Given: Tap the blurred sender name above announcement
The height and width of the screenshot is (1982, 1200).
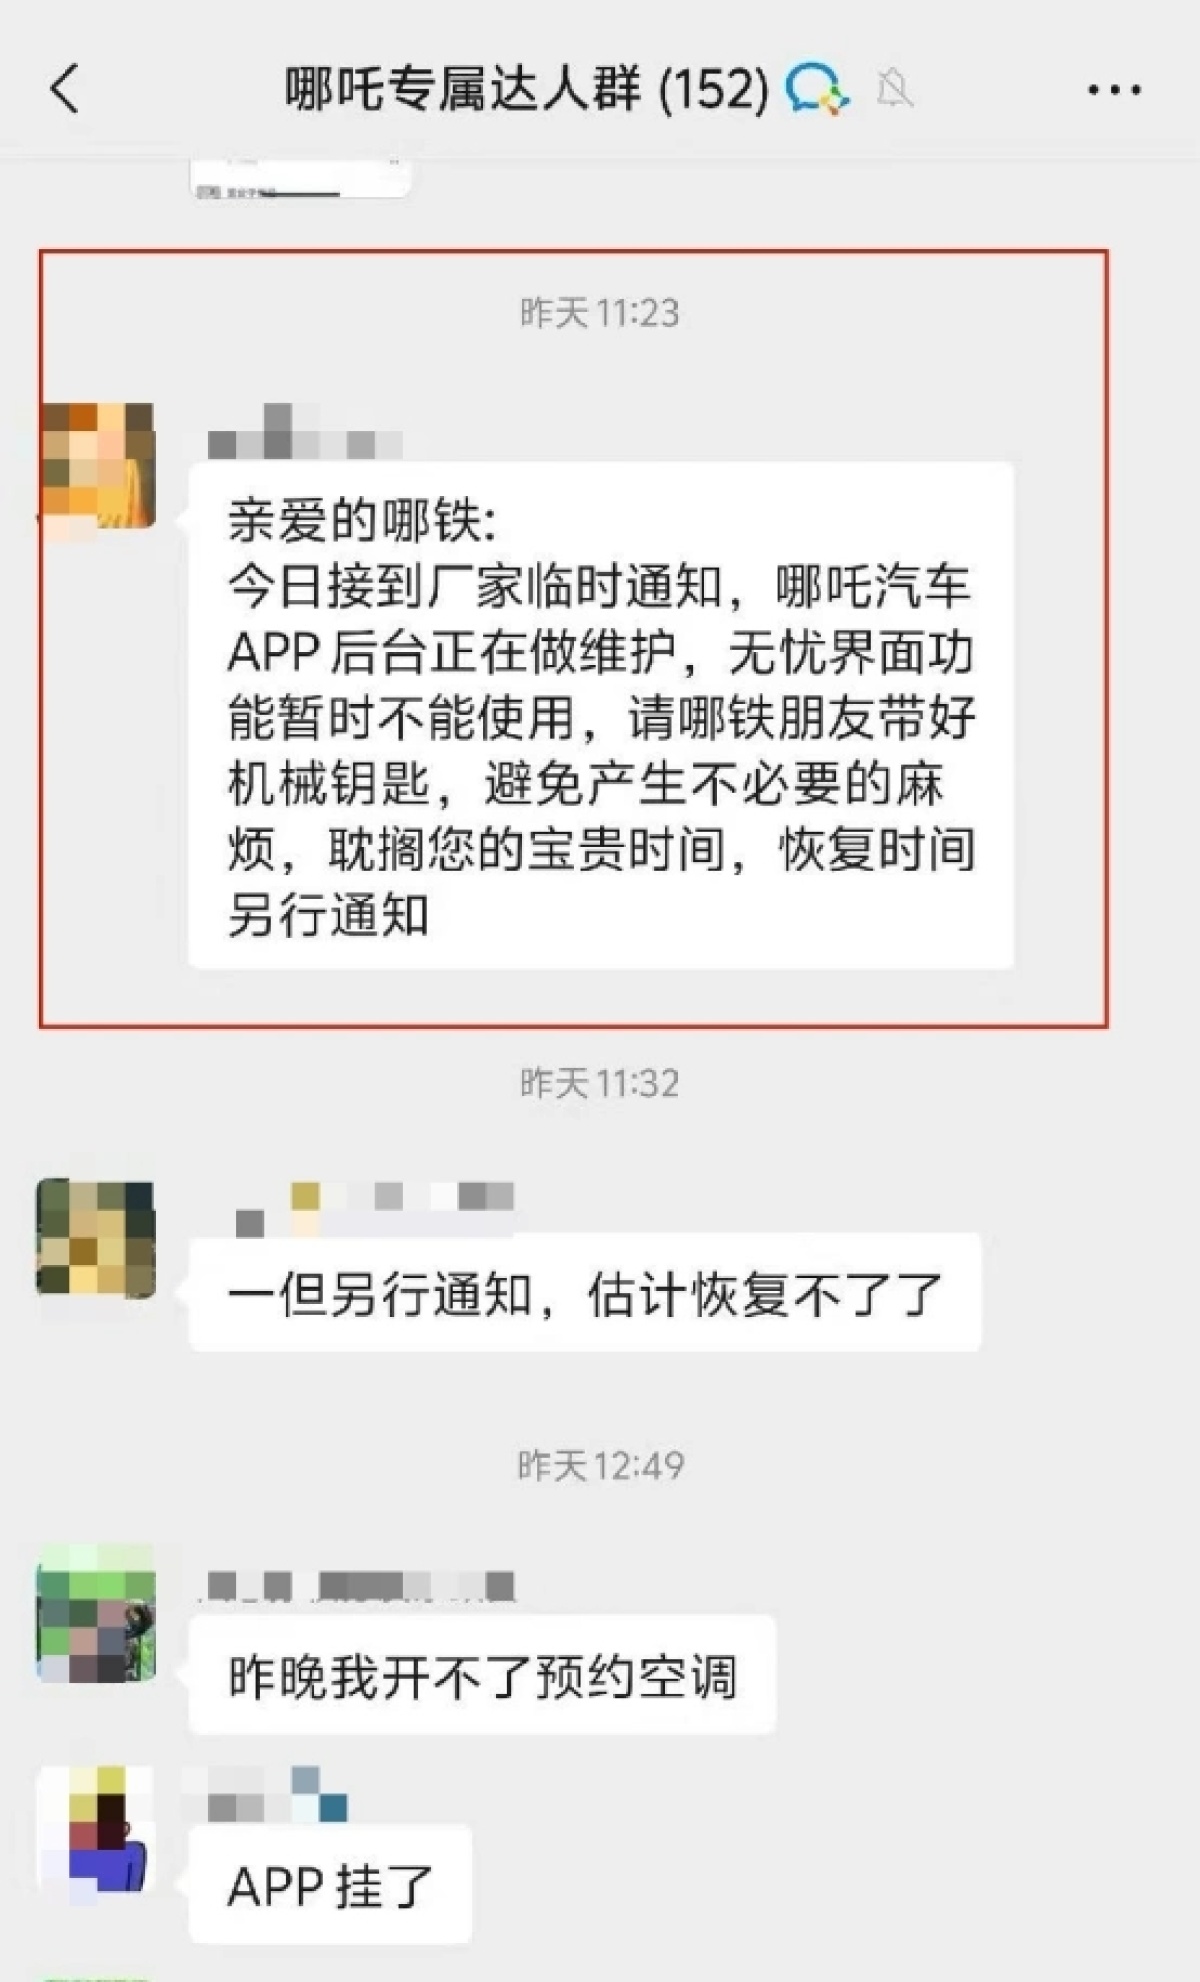Looking at the screenshot, I should (x=304, y=432).
